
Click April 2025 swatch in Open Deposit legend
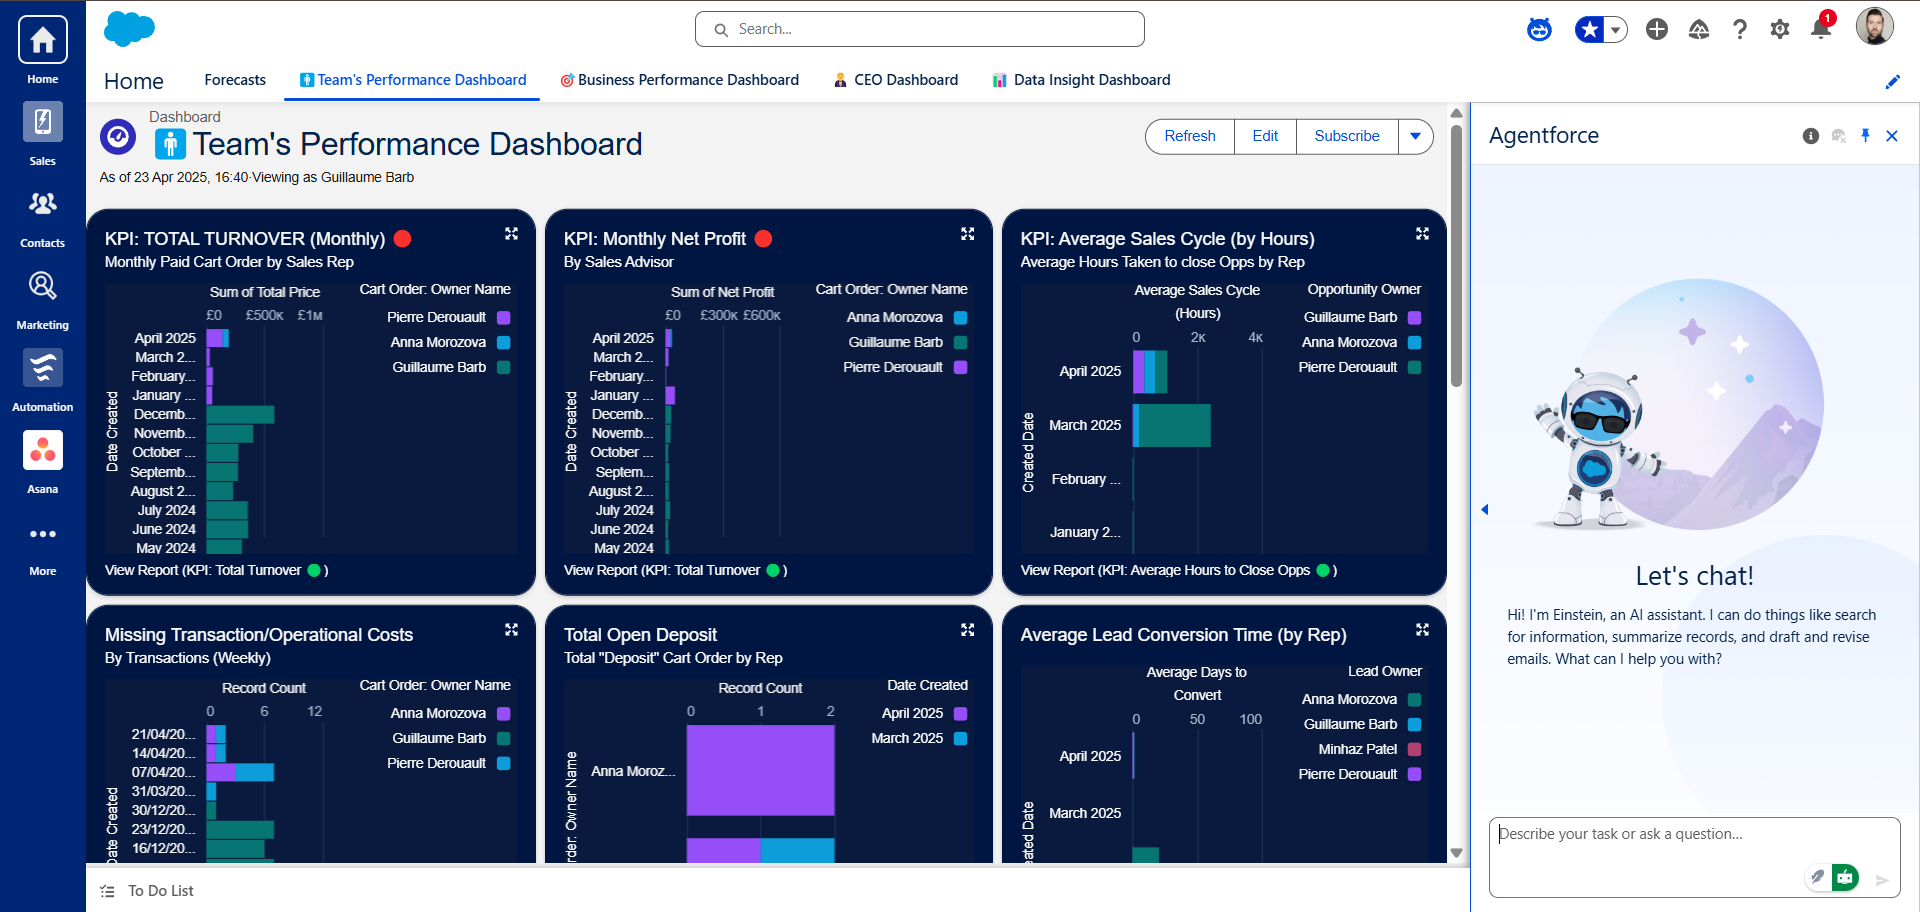coord(961,713)
